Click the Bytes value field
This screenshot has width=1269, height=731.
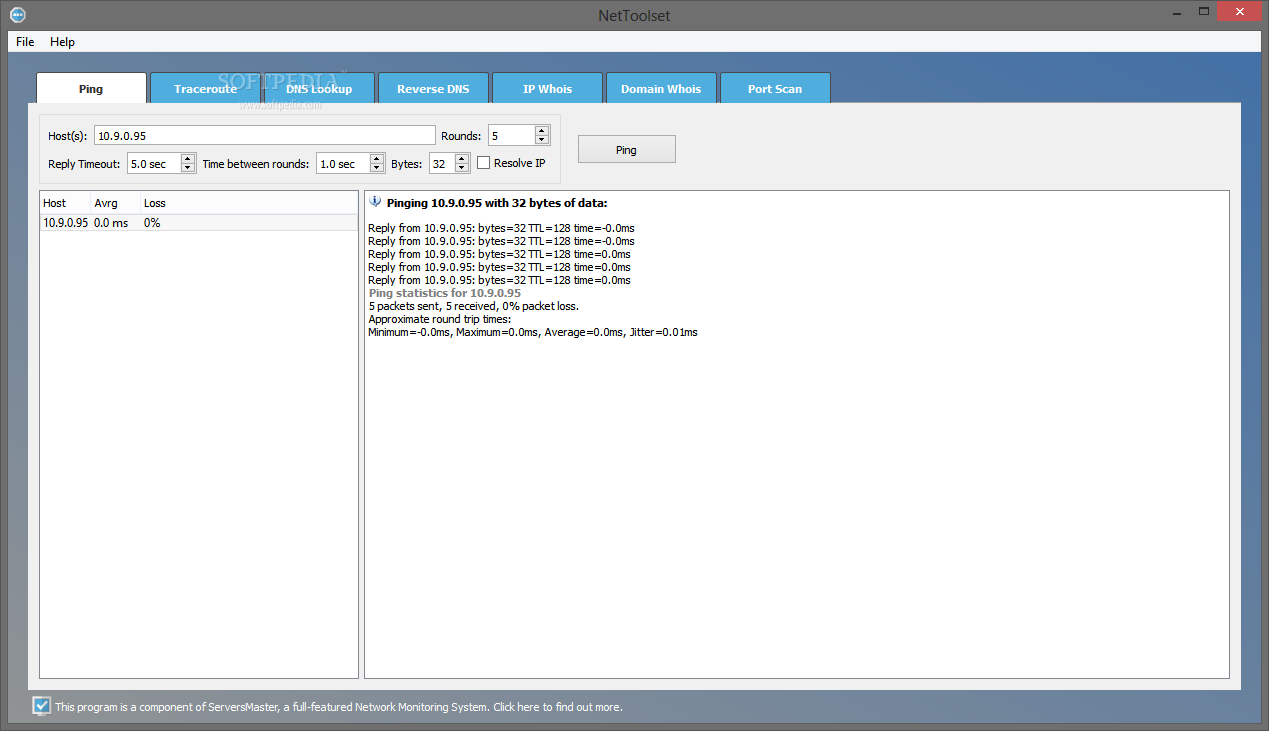442,163
